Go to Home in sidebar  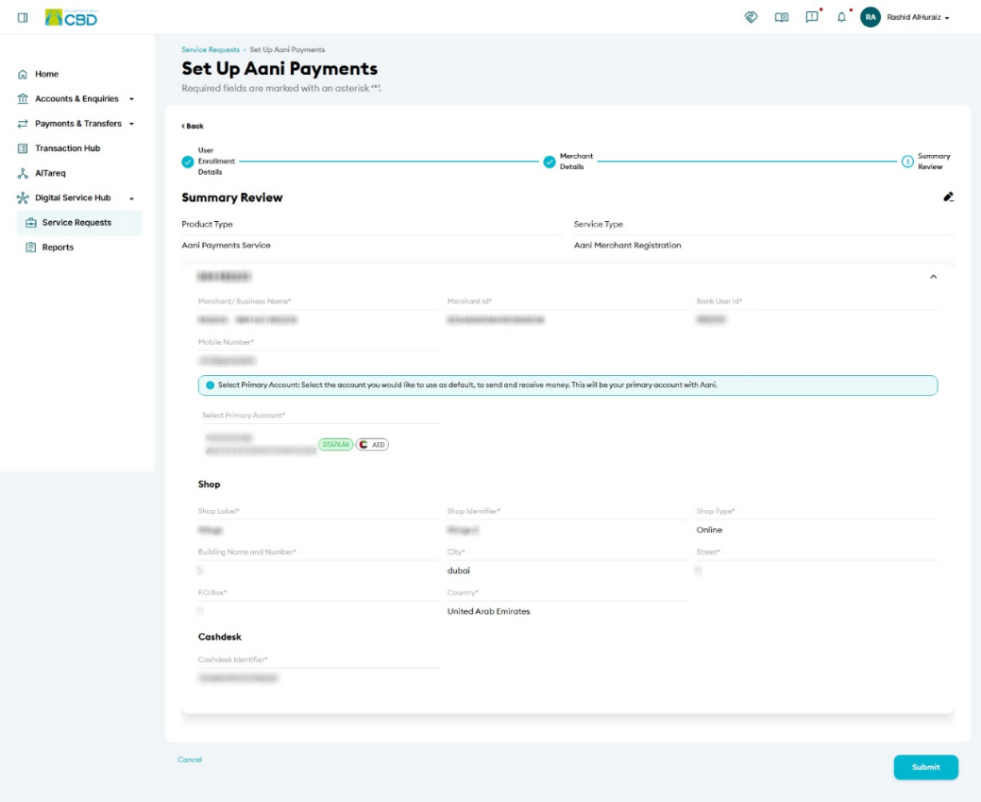click(x=46, y=74)
